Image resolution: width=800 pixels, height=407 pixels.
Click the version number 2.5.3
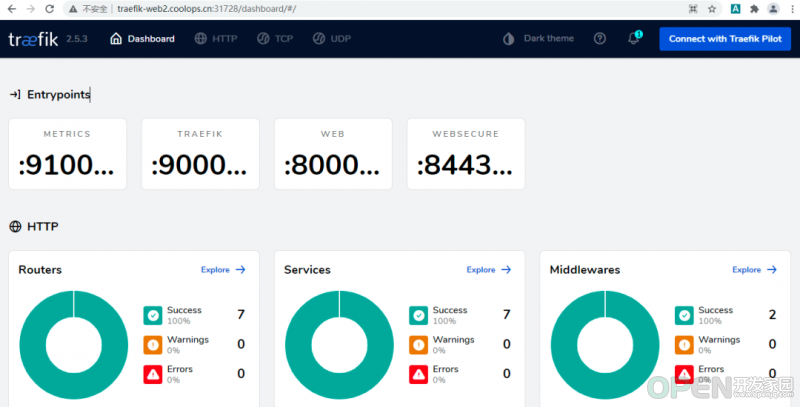coord(77,39)
